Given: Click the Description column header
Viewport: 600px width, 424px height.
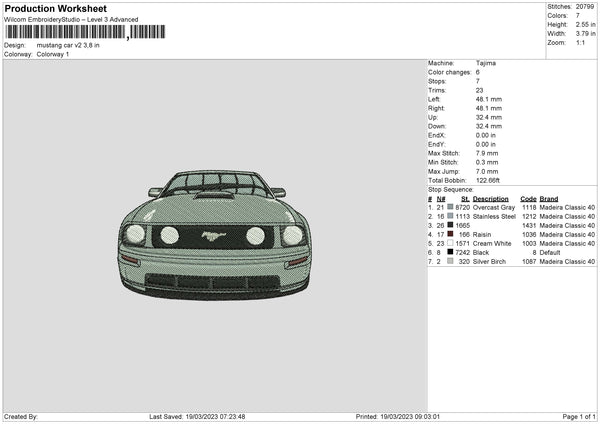Looking at the screenshot, I should (491, 199).
